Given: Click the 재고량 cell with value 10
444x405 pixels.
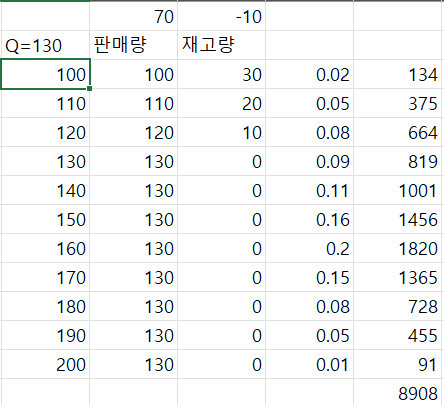Looking at the screenshot, I should [x=221, y=132].
